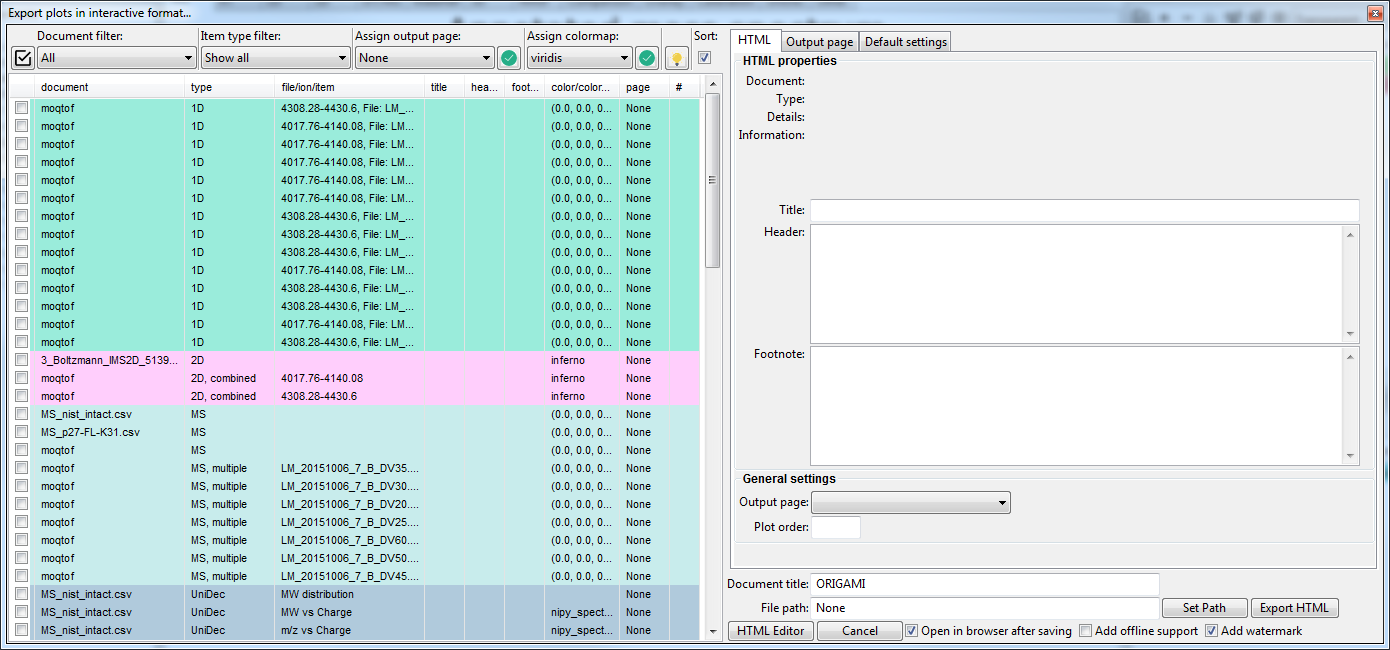This screenshot has width=1390, height=650.
Task: Apply the assigned output page with green checkmark
Action: (x=509, y=58)
